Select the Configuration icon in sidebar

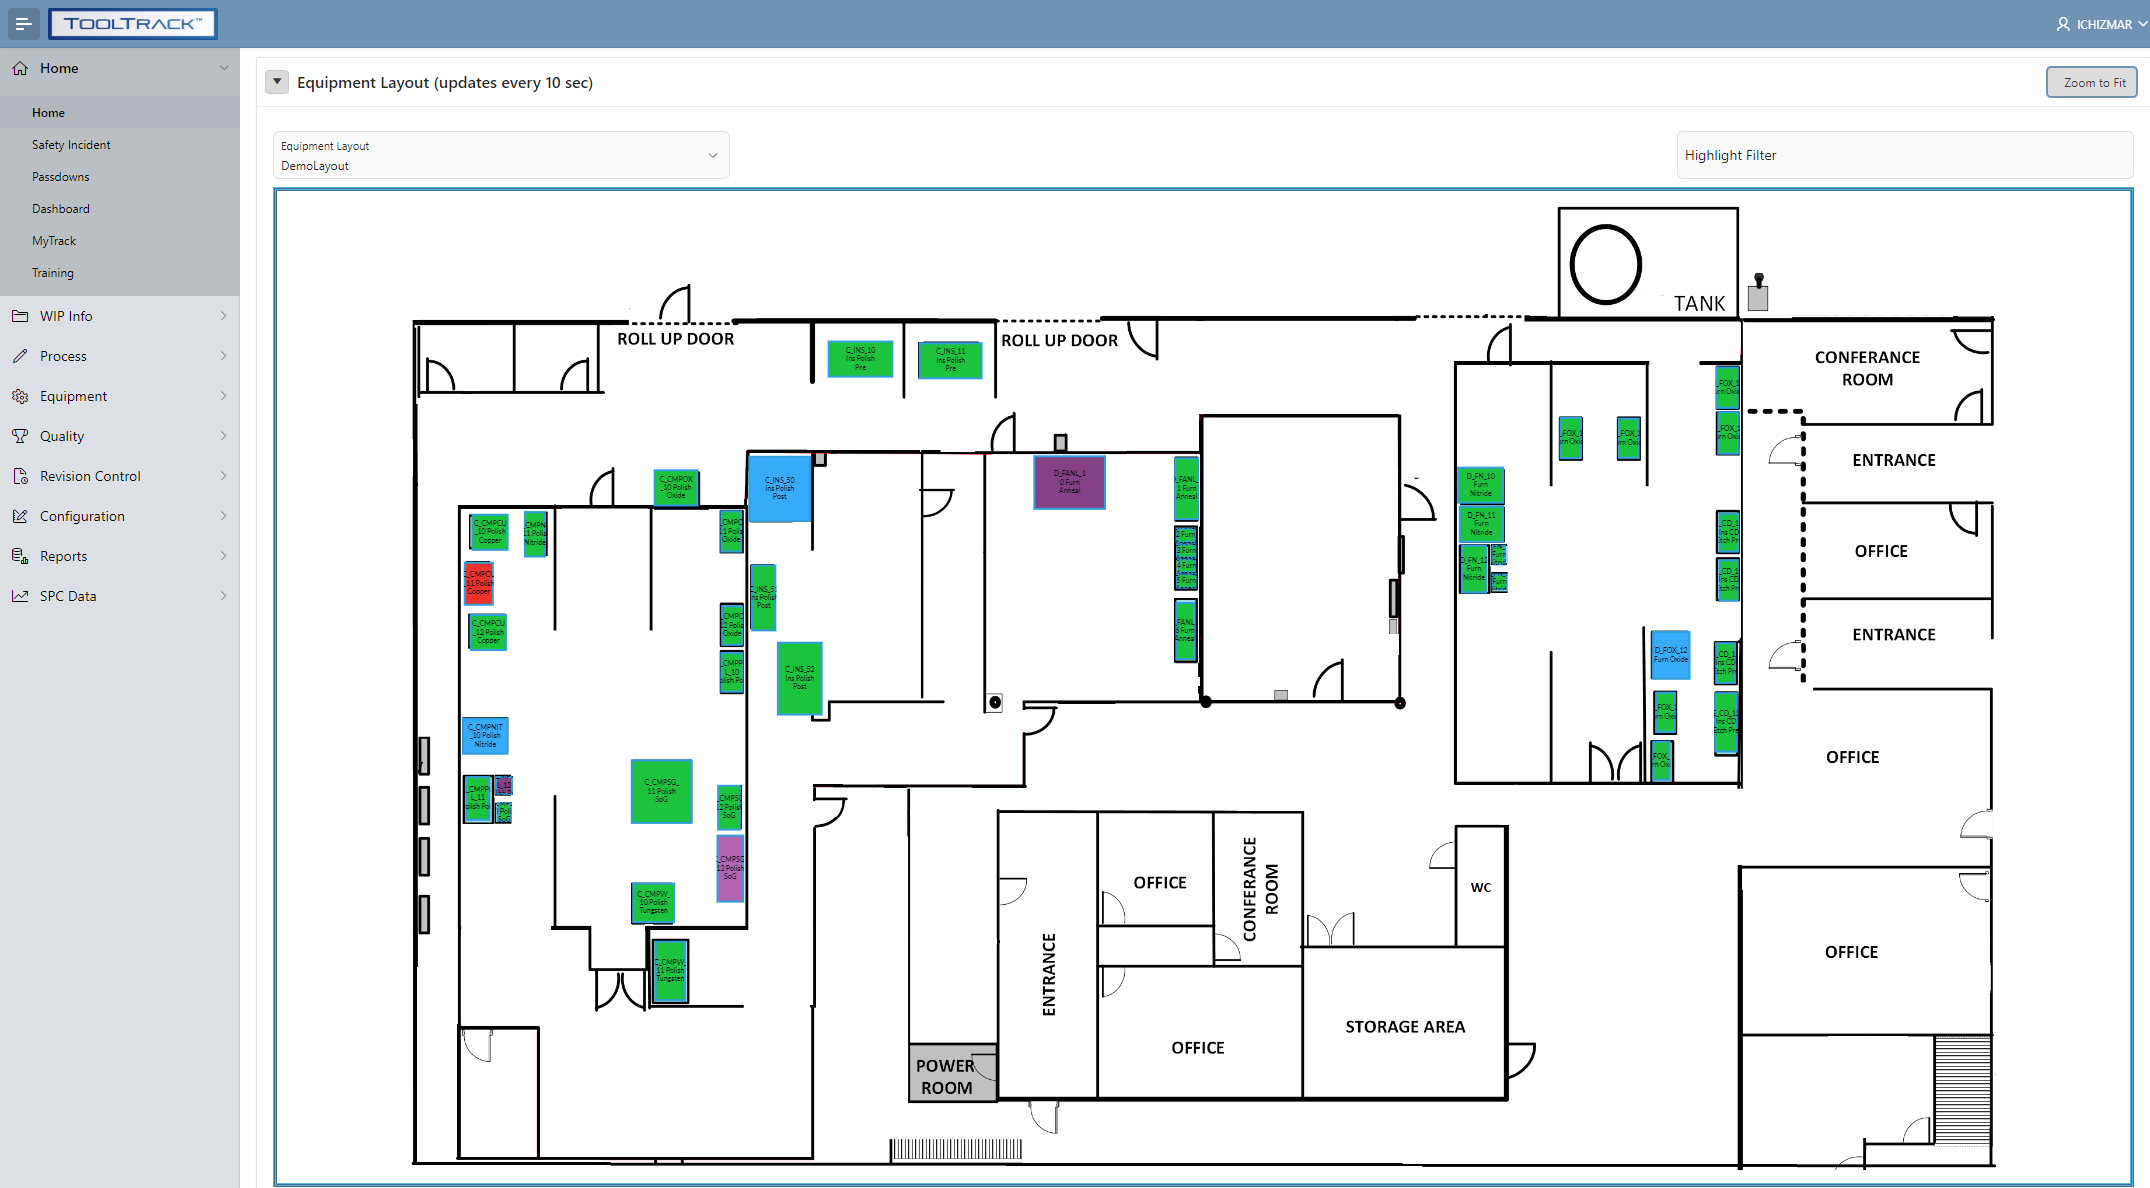19,516
